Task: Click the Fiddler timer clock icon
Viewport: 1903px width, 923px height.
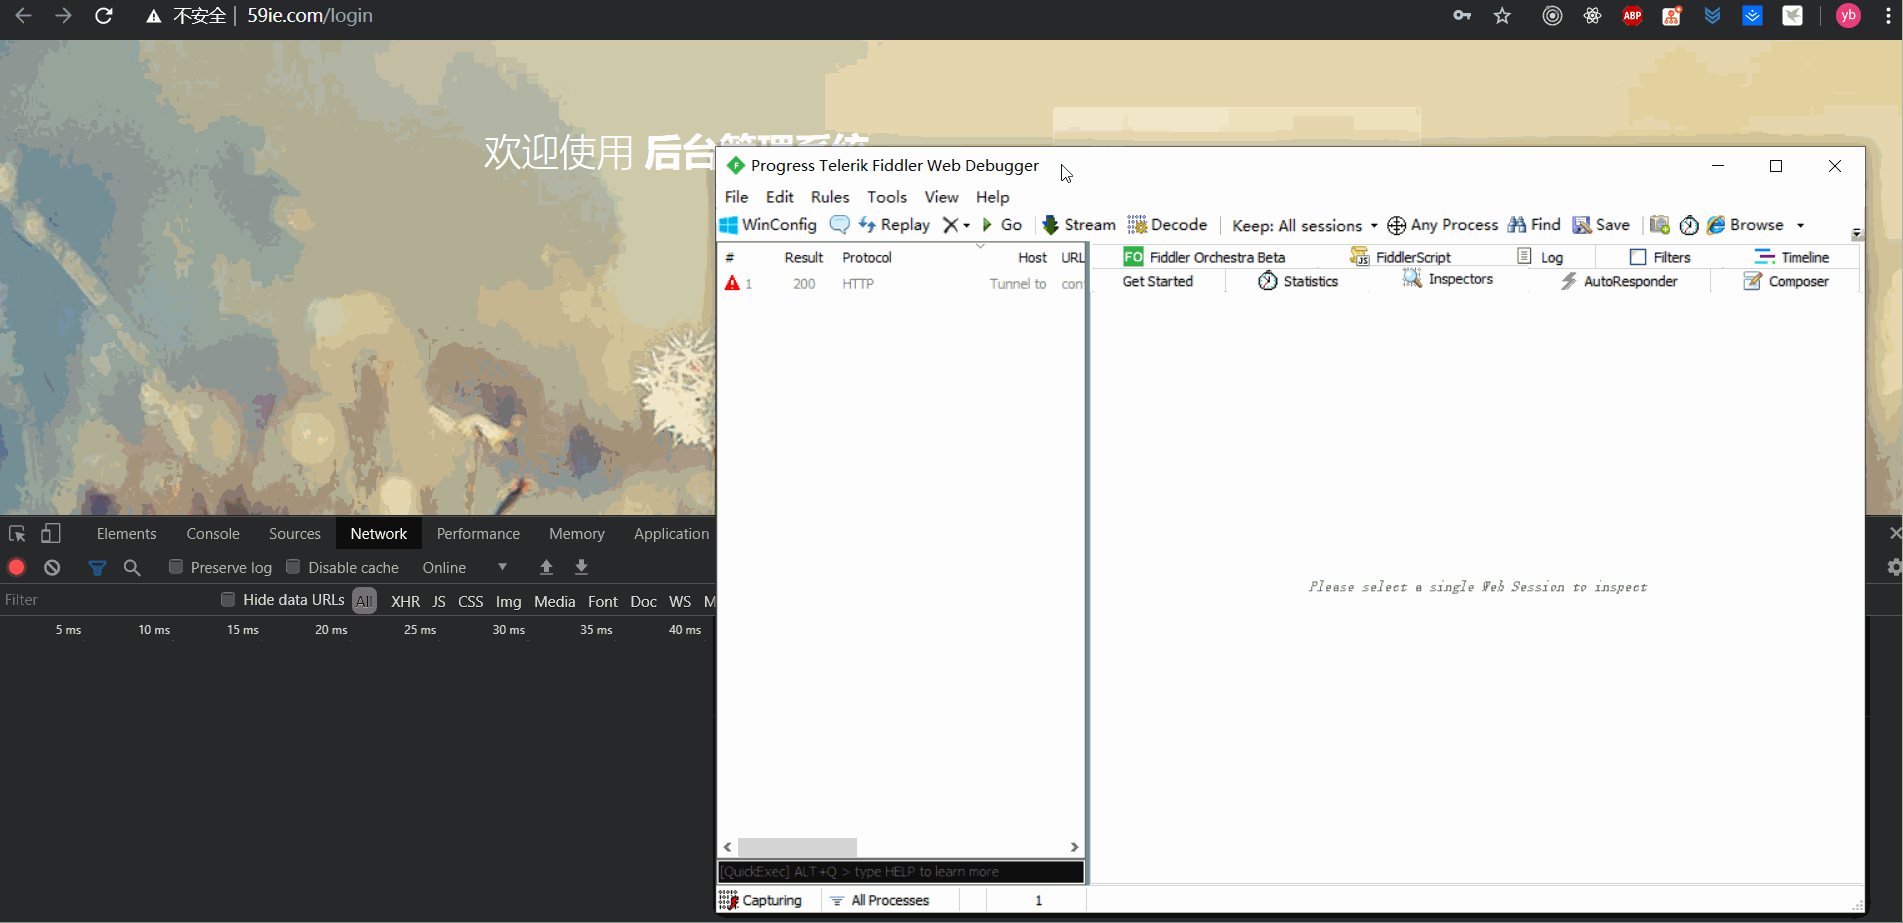Action: point(1689,225)
